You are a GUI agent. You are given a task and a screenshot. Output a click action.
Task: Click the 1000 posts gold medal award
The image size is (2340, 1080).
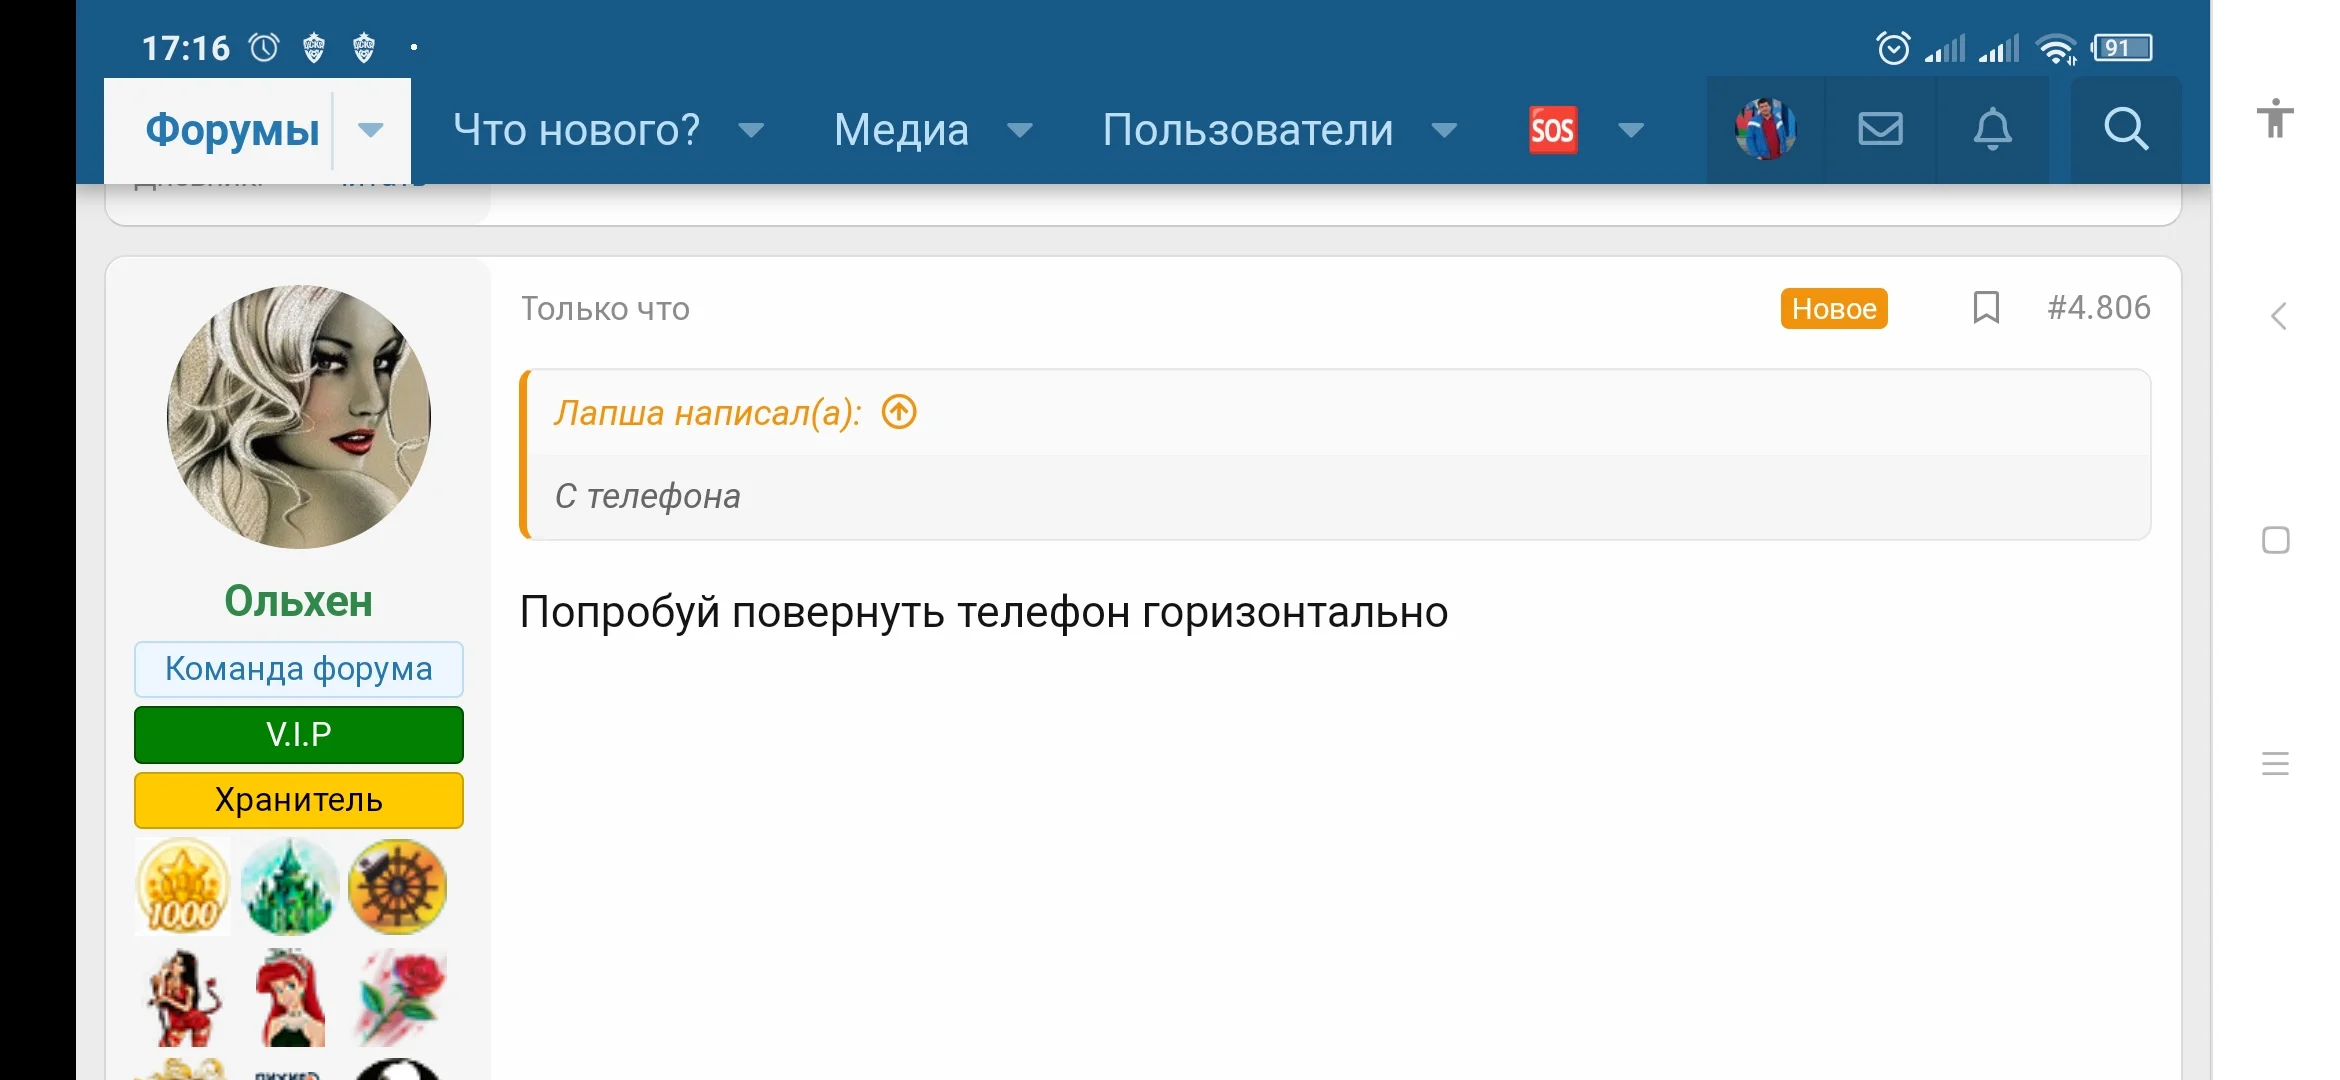tap(183, 887)
